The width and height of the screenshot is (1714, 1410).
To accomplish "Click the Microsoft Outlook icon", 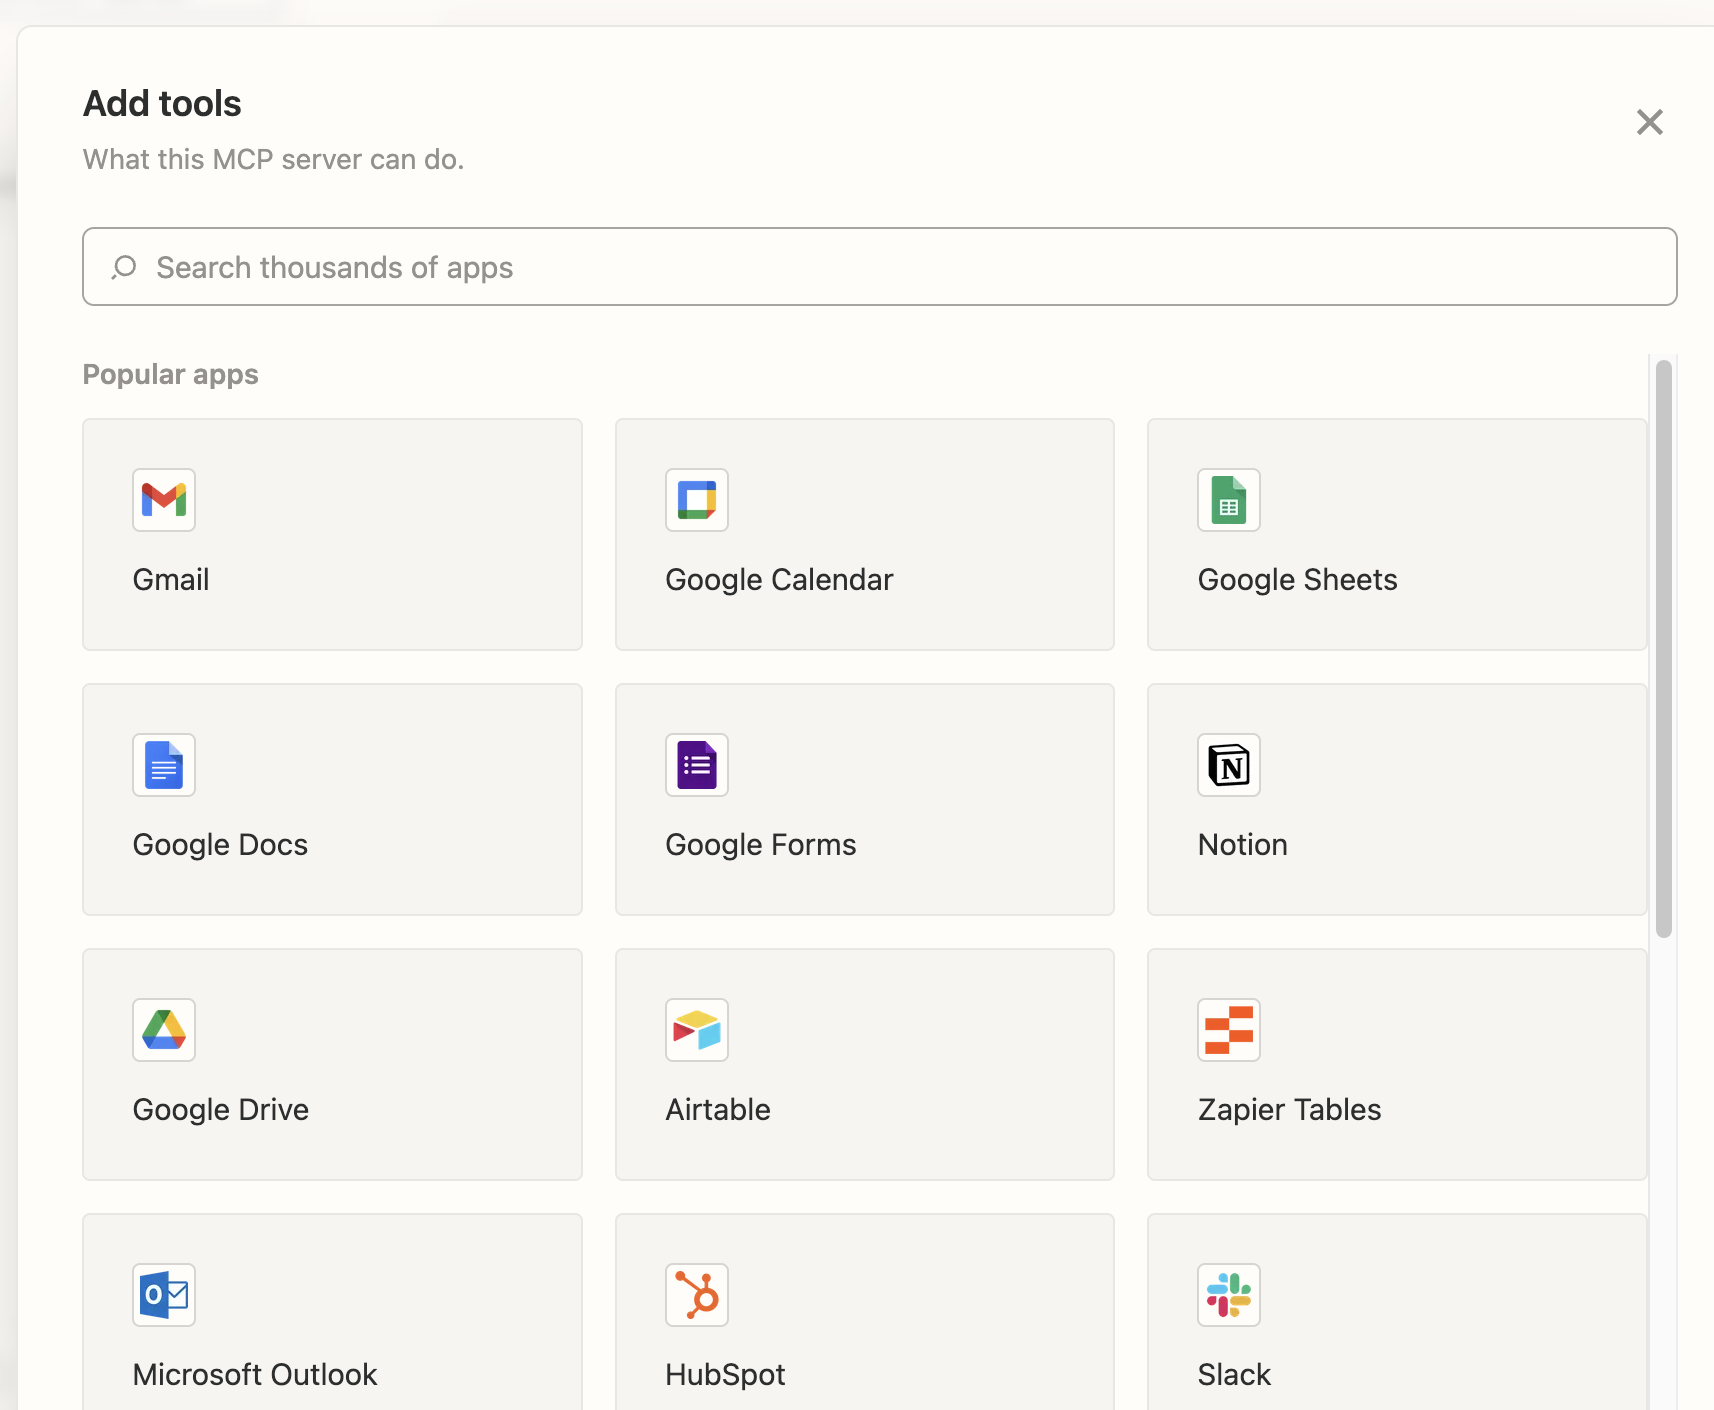I will point(164,1295).
